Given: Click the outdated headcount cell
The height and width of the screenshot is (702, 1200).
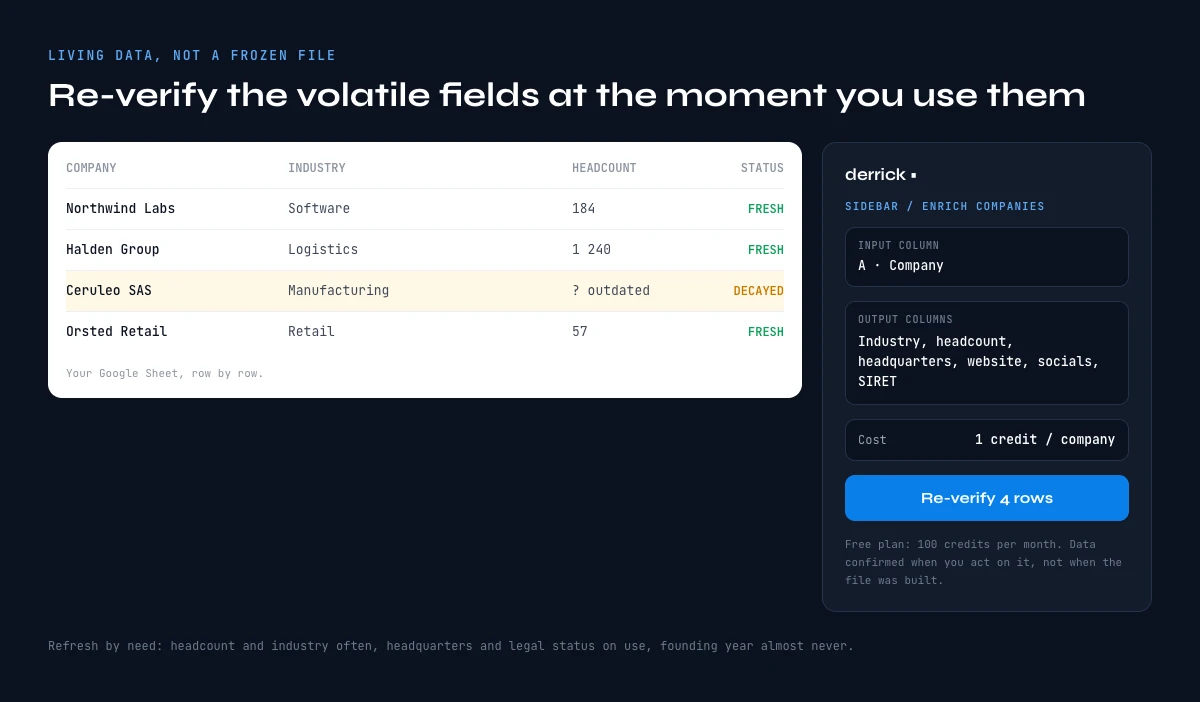Looking at the screenshot, I should click(611, 291).
